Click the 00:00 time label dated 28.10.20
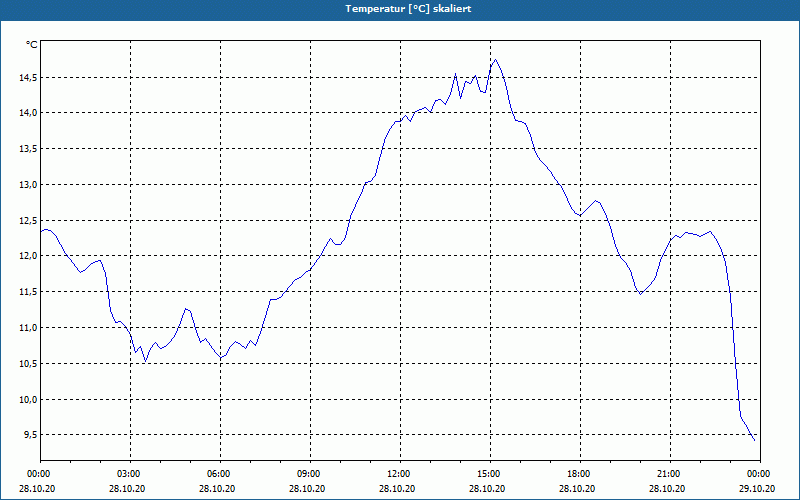This screenshot has width=800, height=500. click(x=38, y=474)
